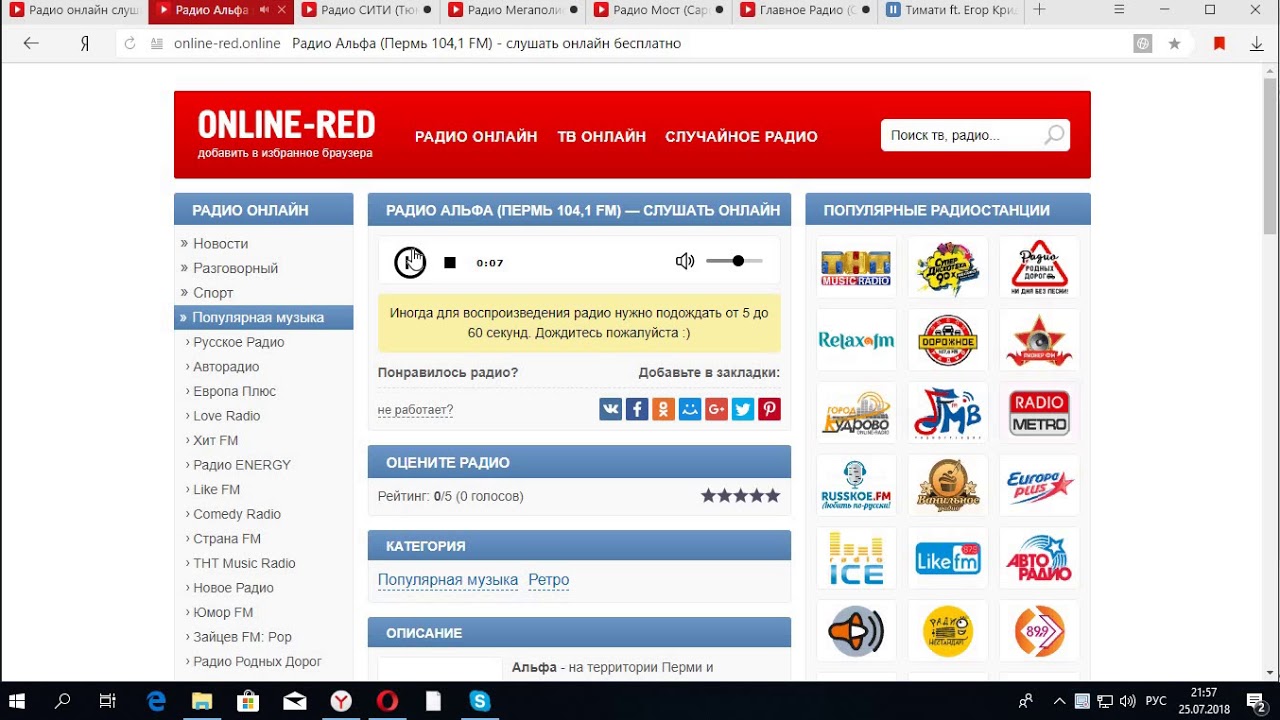
Task: Switch to the Радио Мегаполис browser tab
Action: [x=513, y=11]
